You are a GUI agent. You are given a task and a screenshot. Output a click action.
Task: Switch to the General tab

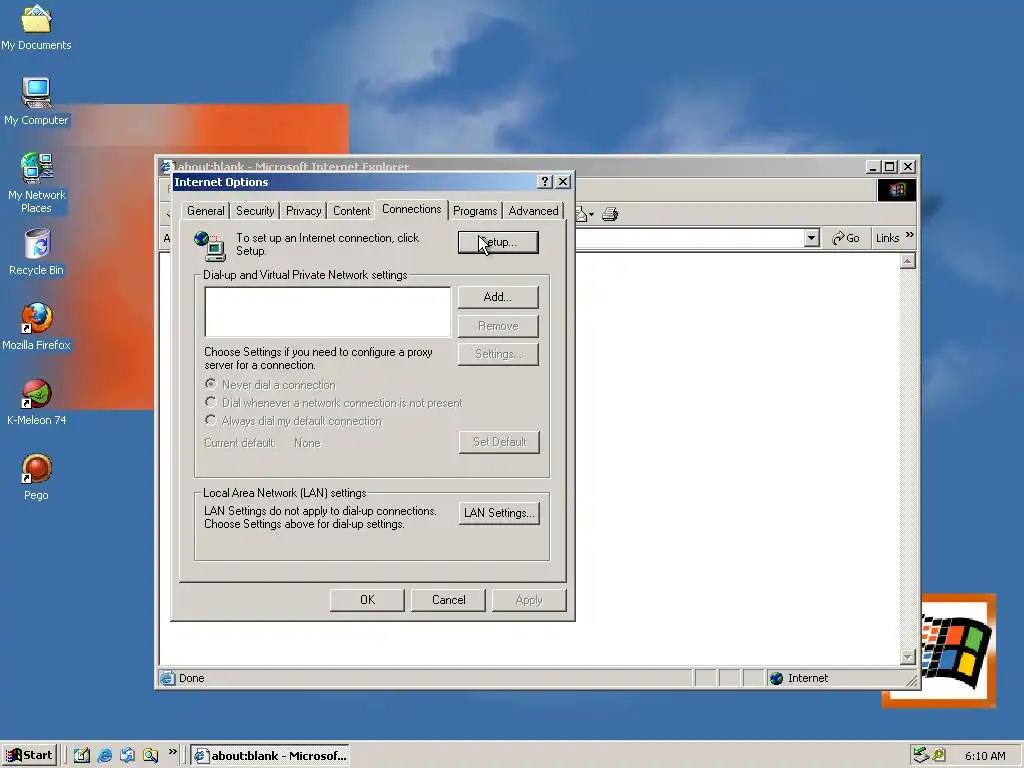[206, 210]
